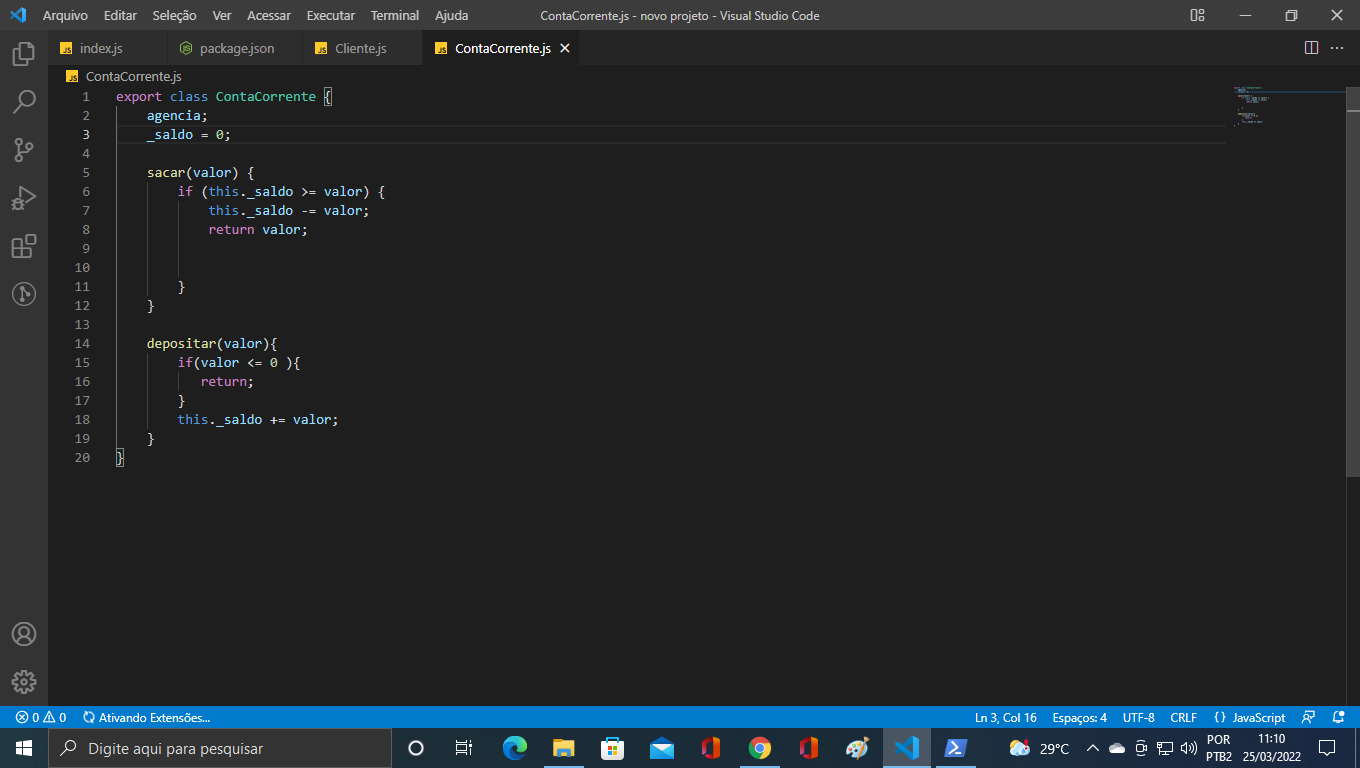Open the Source Control view
Screen dimensions: 1360x768
[x=24, y=150]
